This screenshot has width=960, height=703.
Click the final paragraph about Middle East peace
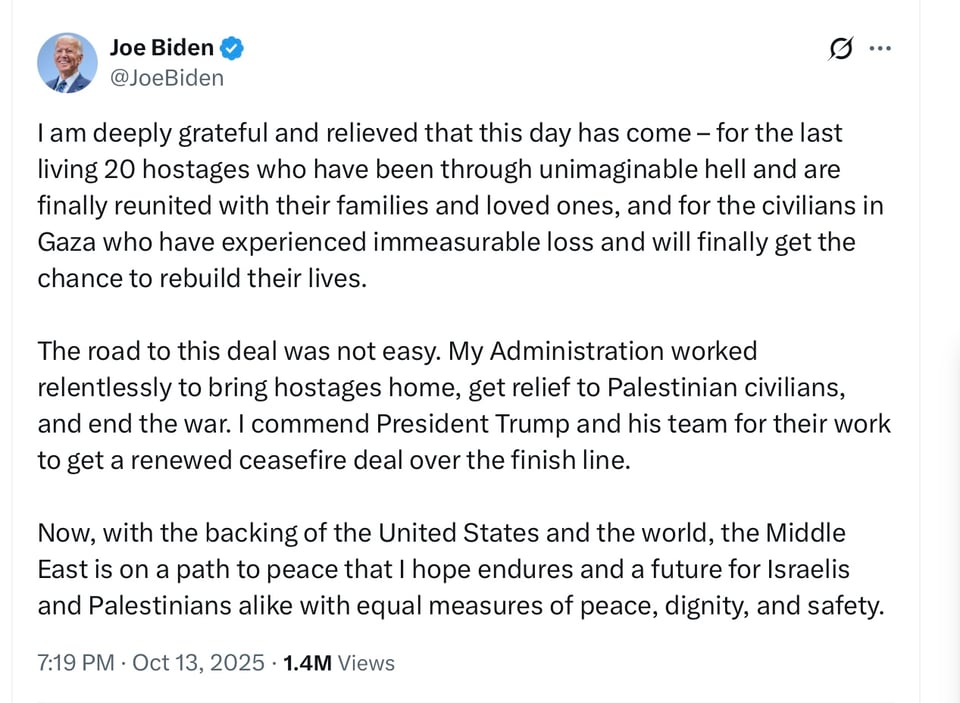[x=440, y=568]
